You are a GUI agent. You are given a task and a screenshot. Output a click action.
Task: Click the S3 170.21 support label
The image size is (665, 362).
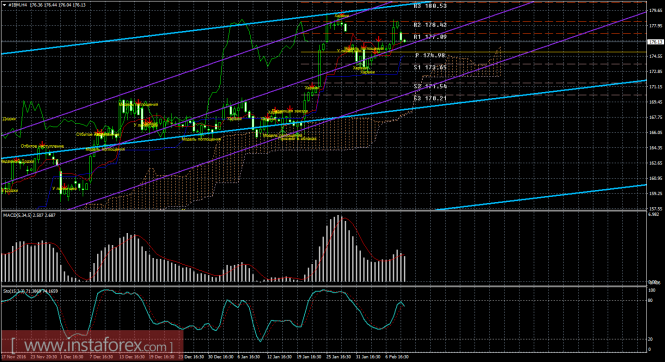(430, 98)
